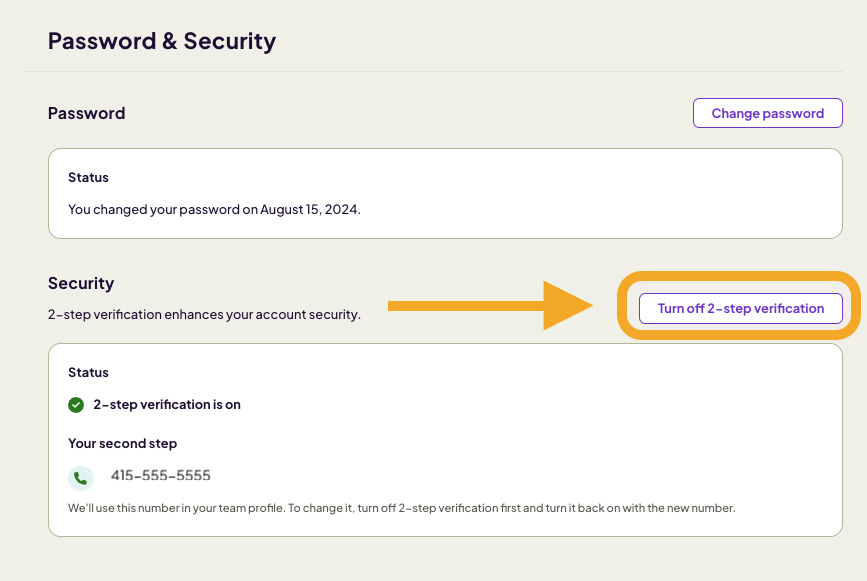The width and height of the screenshot is (867, 581).
Task: Select the orange arrow pointer graphic
Action: [490, 305]
